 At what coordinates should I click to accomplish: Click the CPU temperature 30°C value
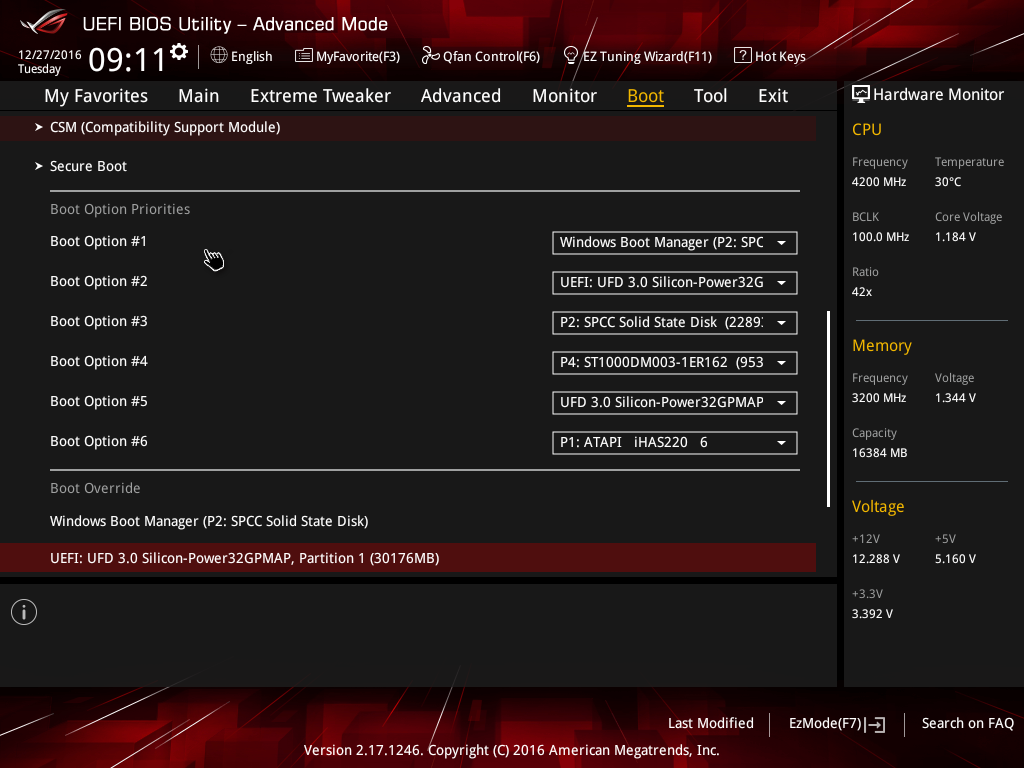pos(948,182)
